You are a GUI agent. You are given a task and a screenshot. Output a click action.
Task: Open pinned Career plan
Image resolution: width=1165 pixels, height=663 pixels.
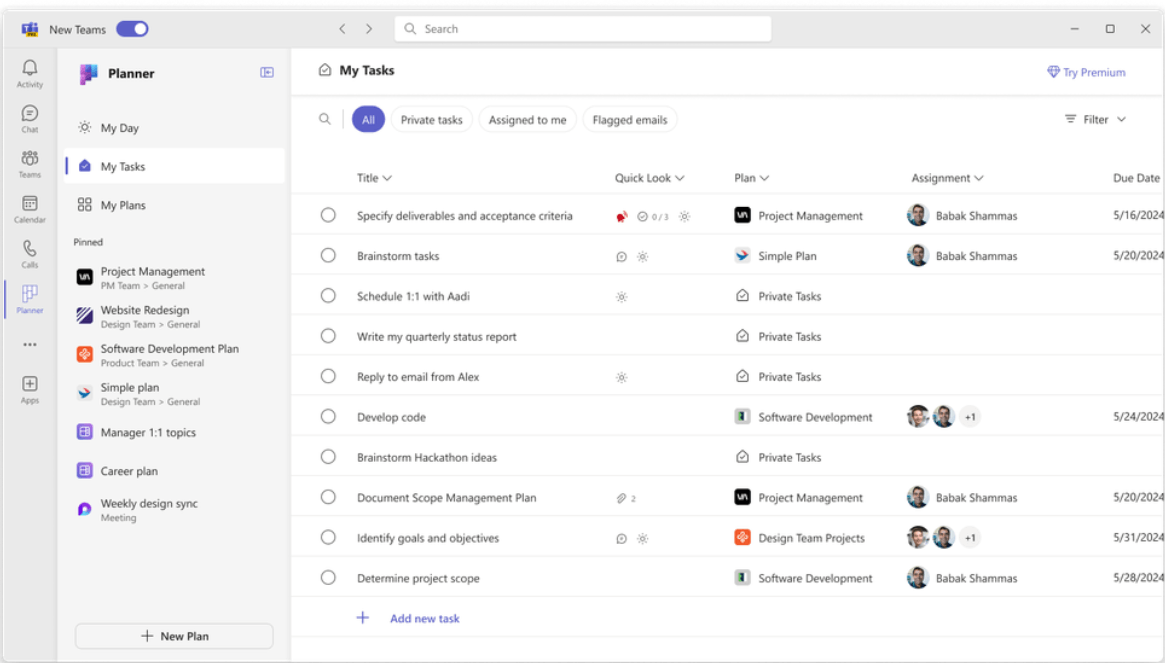pos(175,471)
